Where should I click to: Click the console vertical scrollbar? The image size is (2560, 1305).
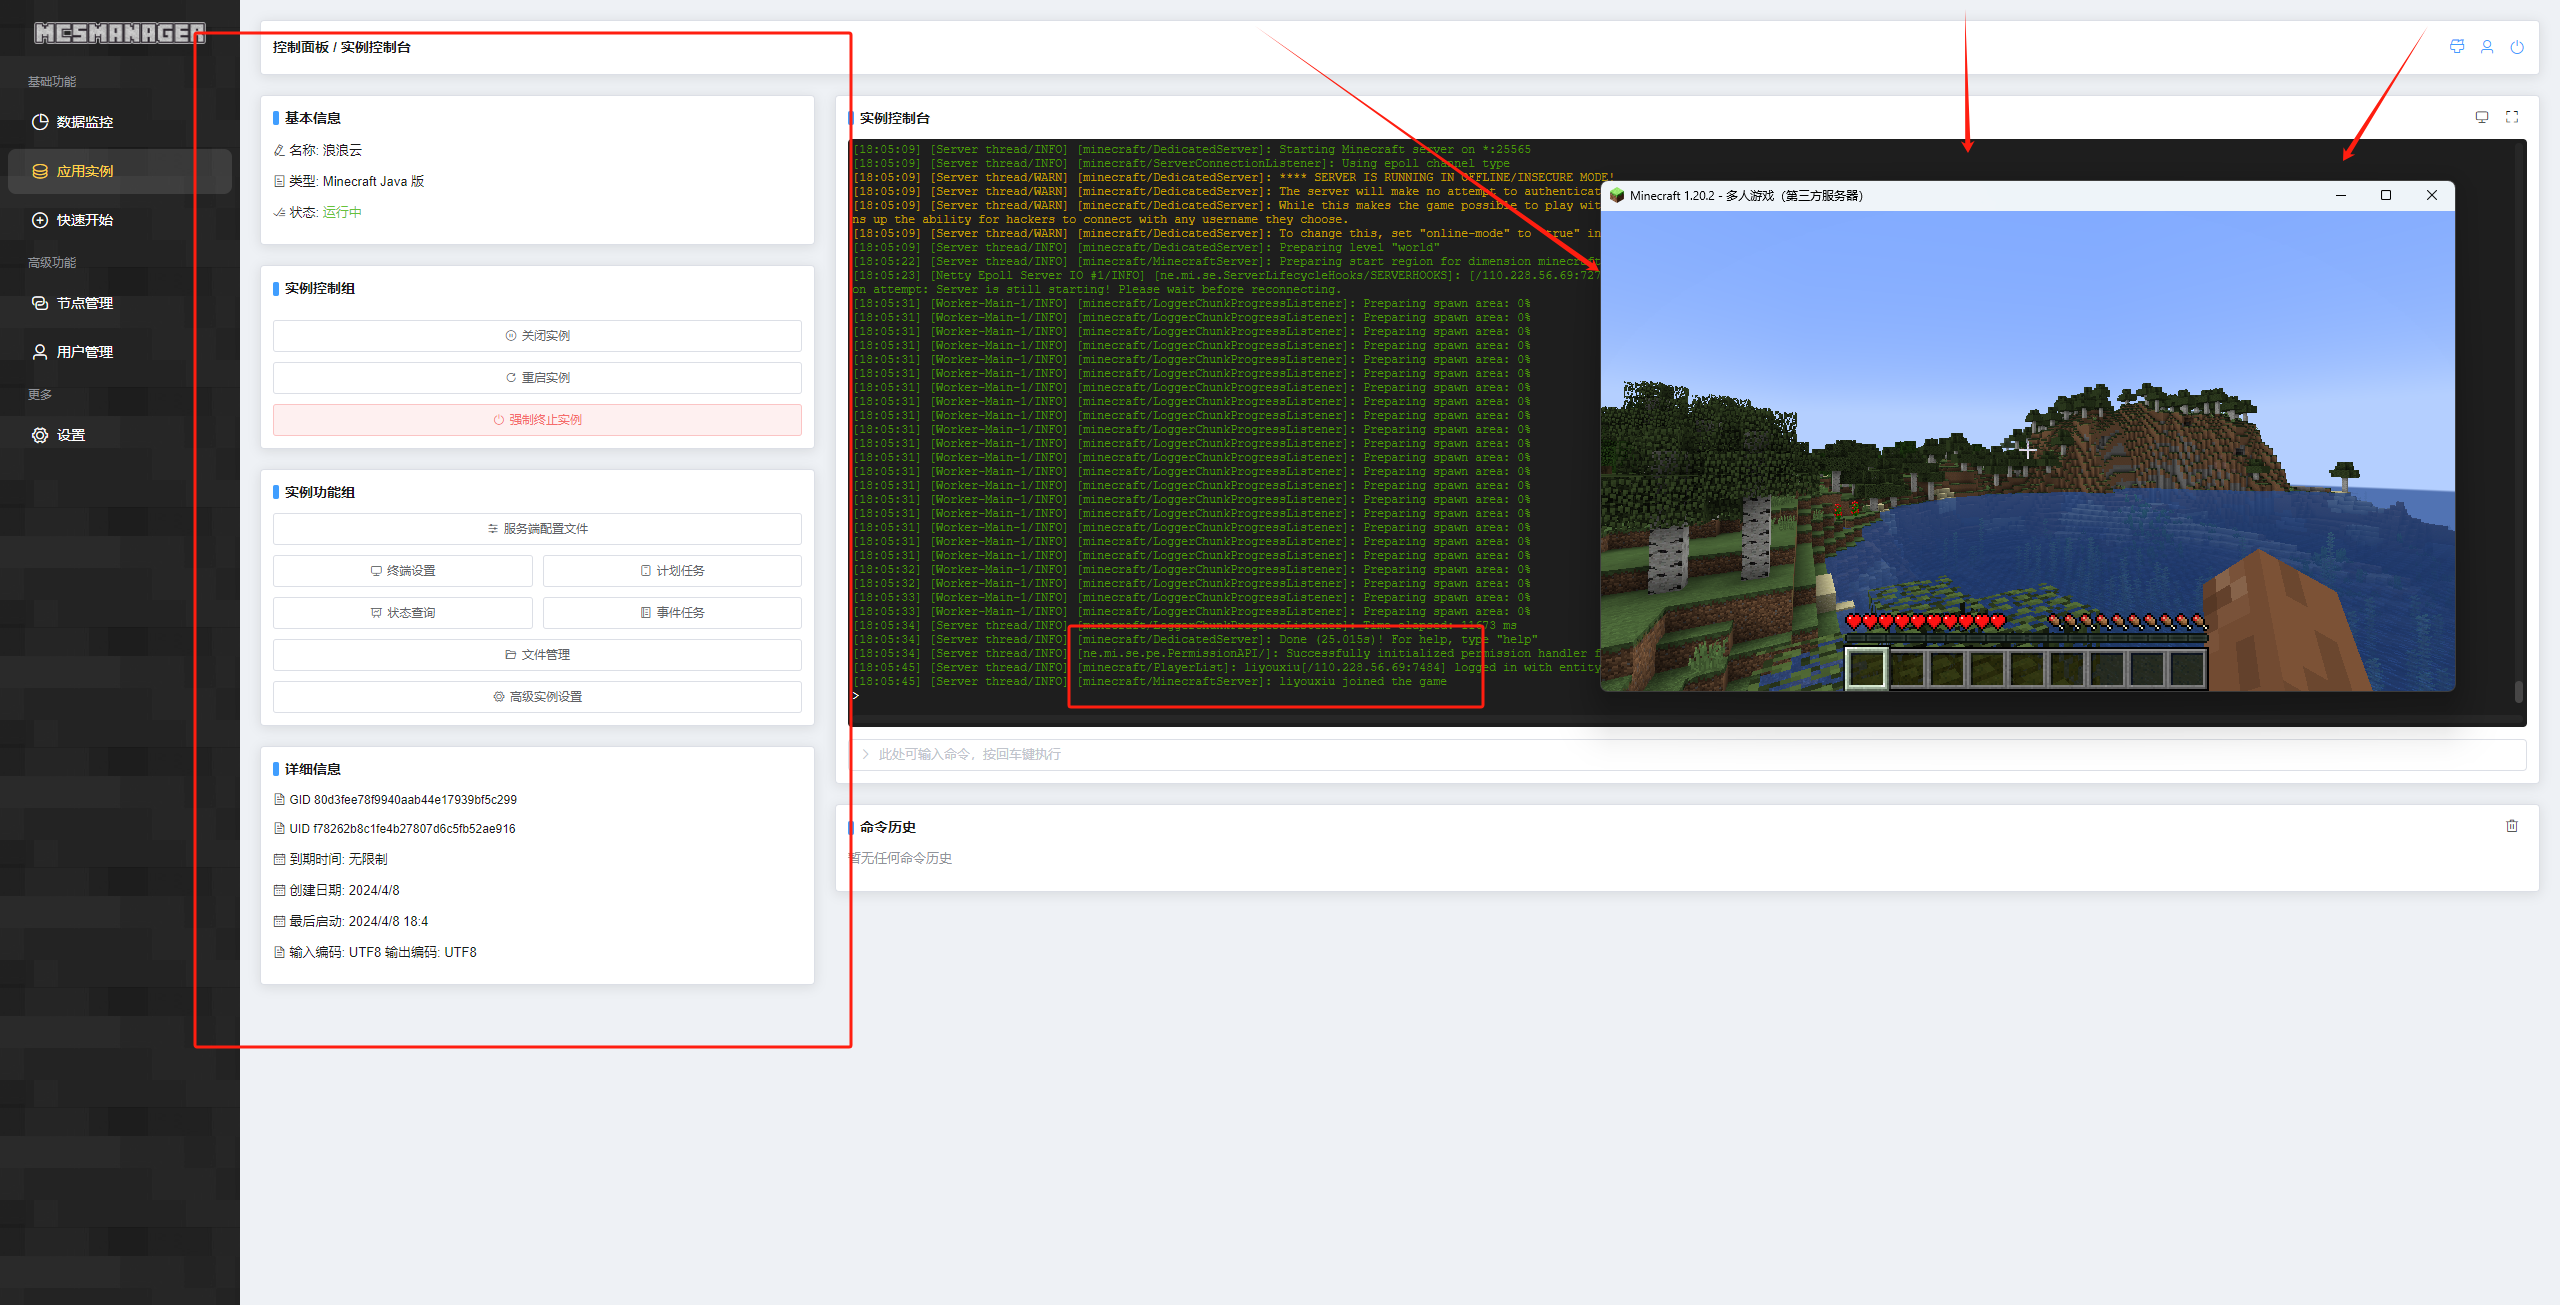(2518, 692)
